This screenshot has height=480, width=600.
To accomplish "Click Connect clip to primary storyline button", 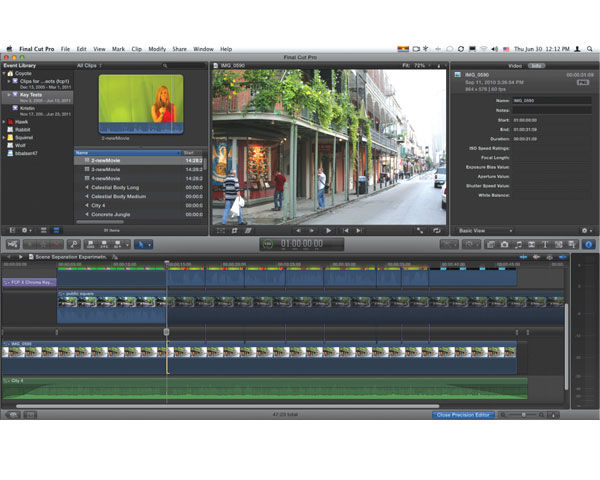I will pyautogui.click(x=91, y=244).
